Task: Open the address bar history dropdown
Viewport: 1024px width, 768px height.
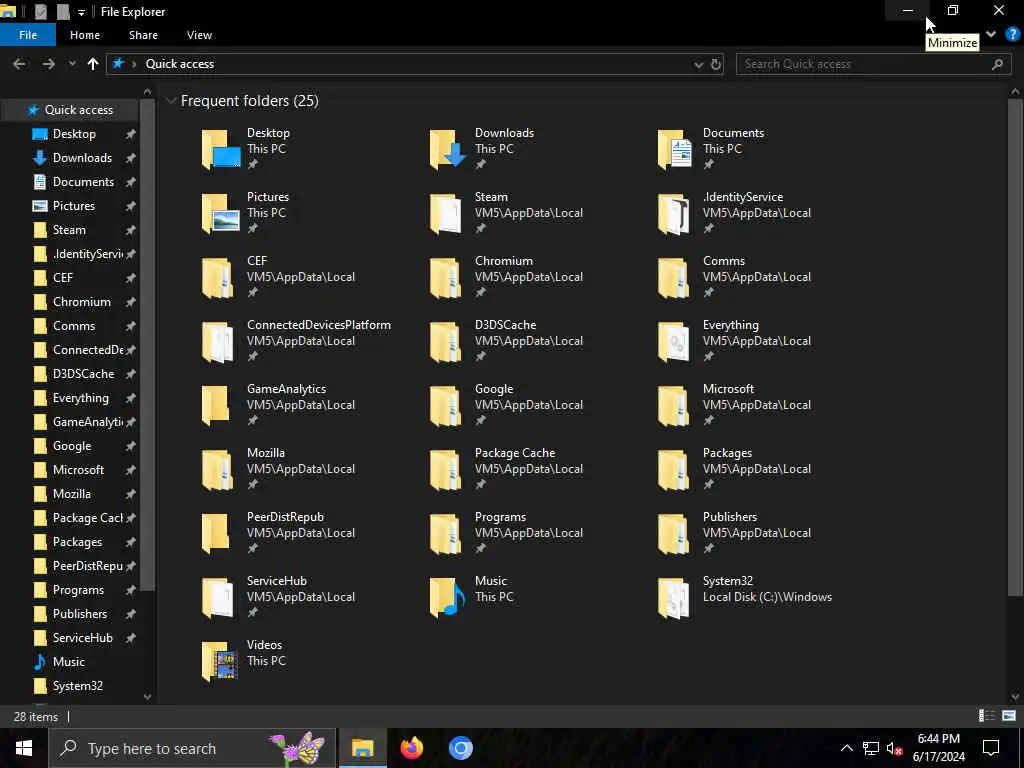Action: tap(698, 64)
